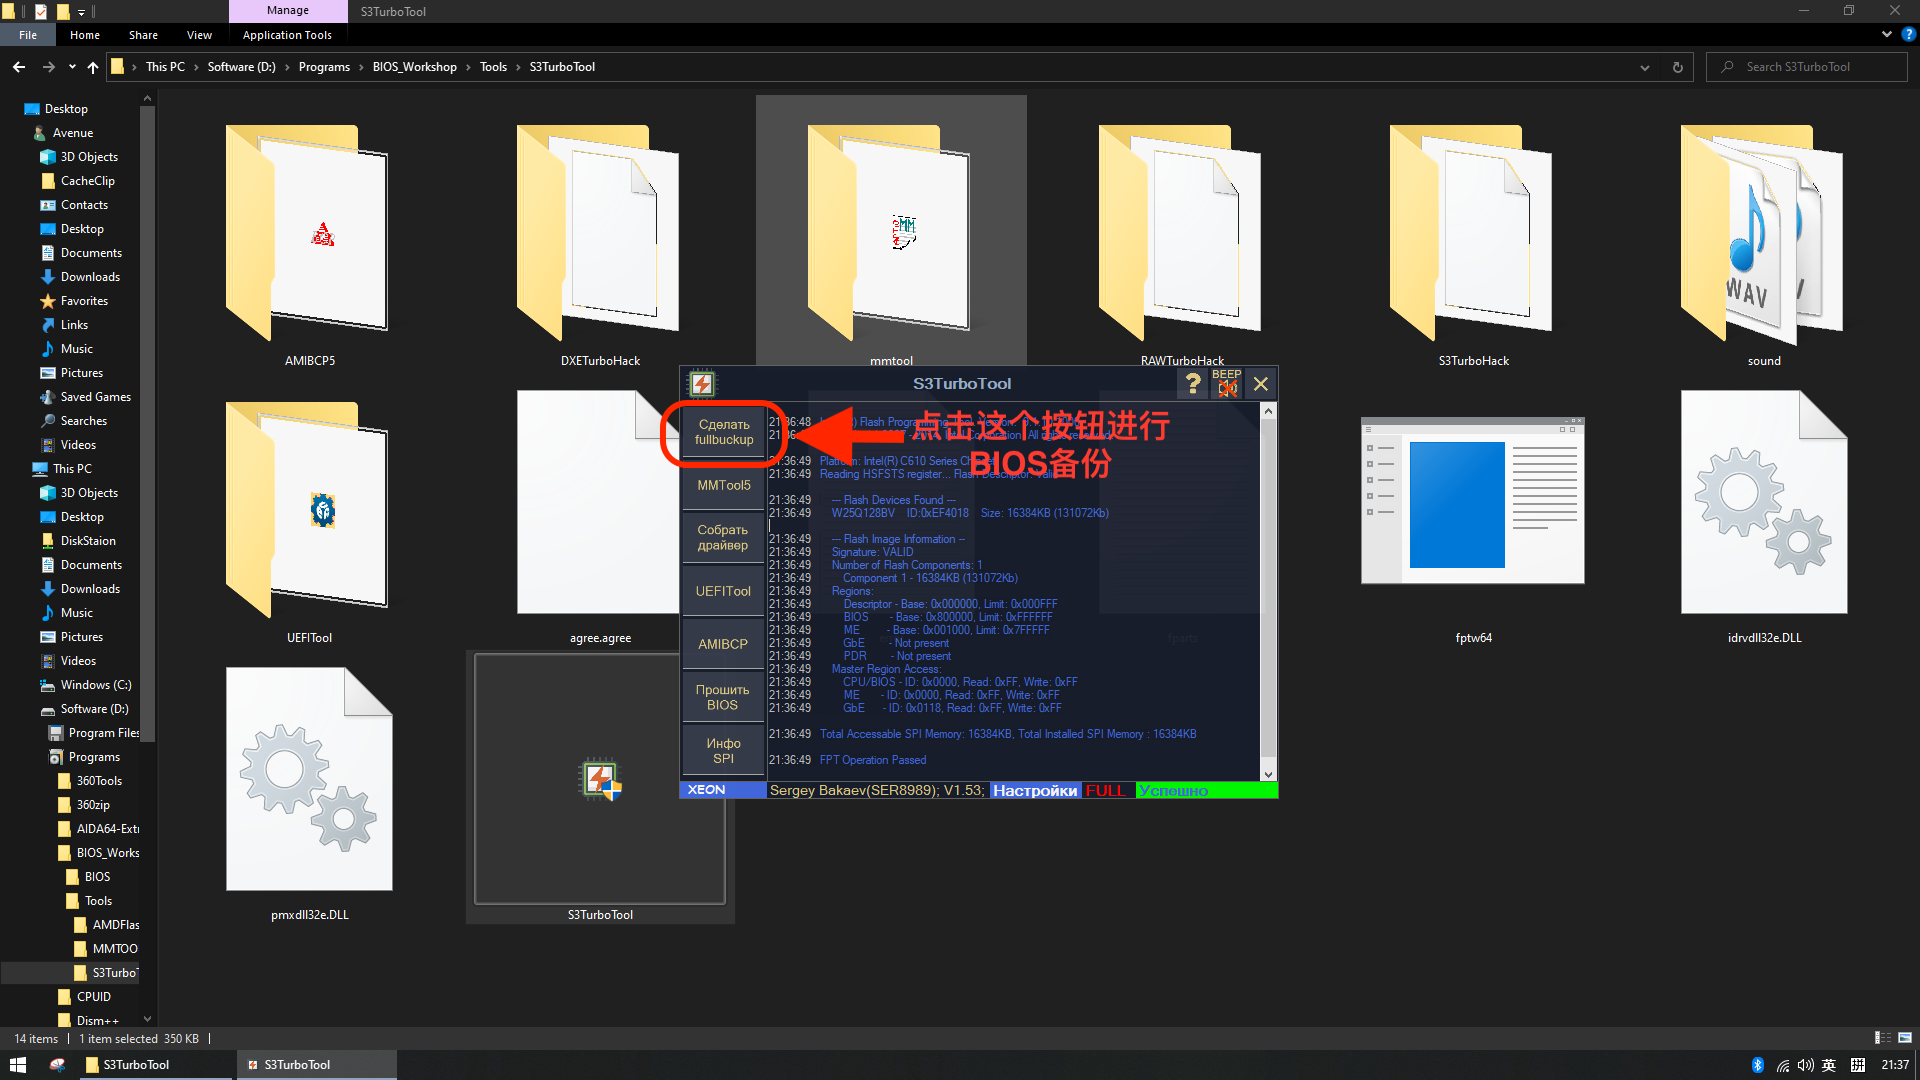Viewport: 1920px width, 1080px height.
Task: Go back with the Back arrow
Action: (x=19, y=67)
